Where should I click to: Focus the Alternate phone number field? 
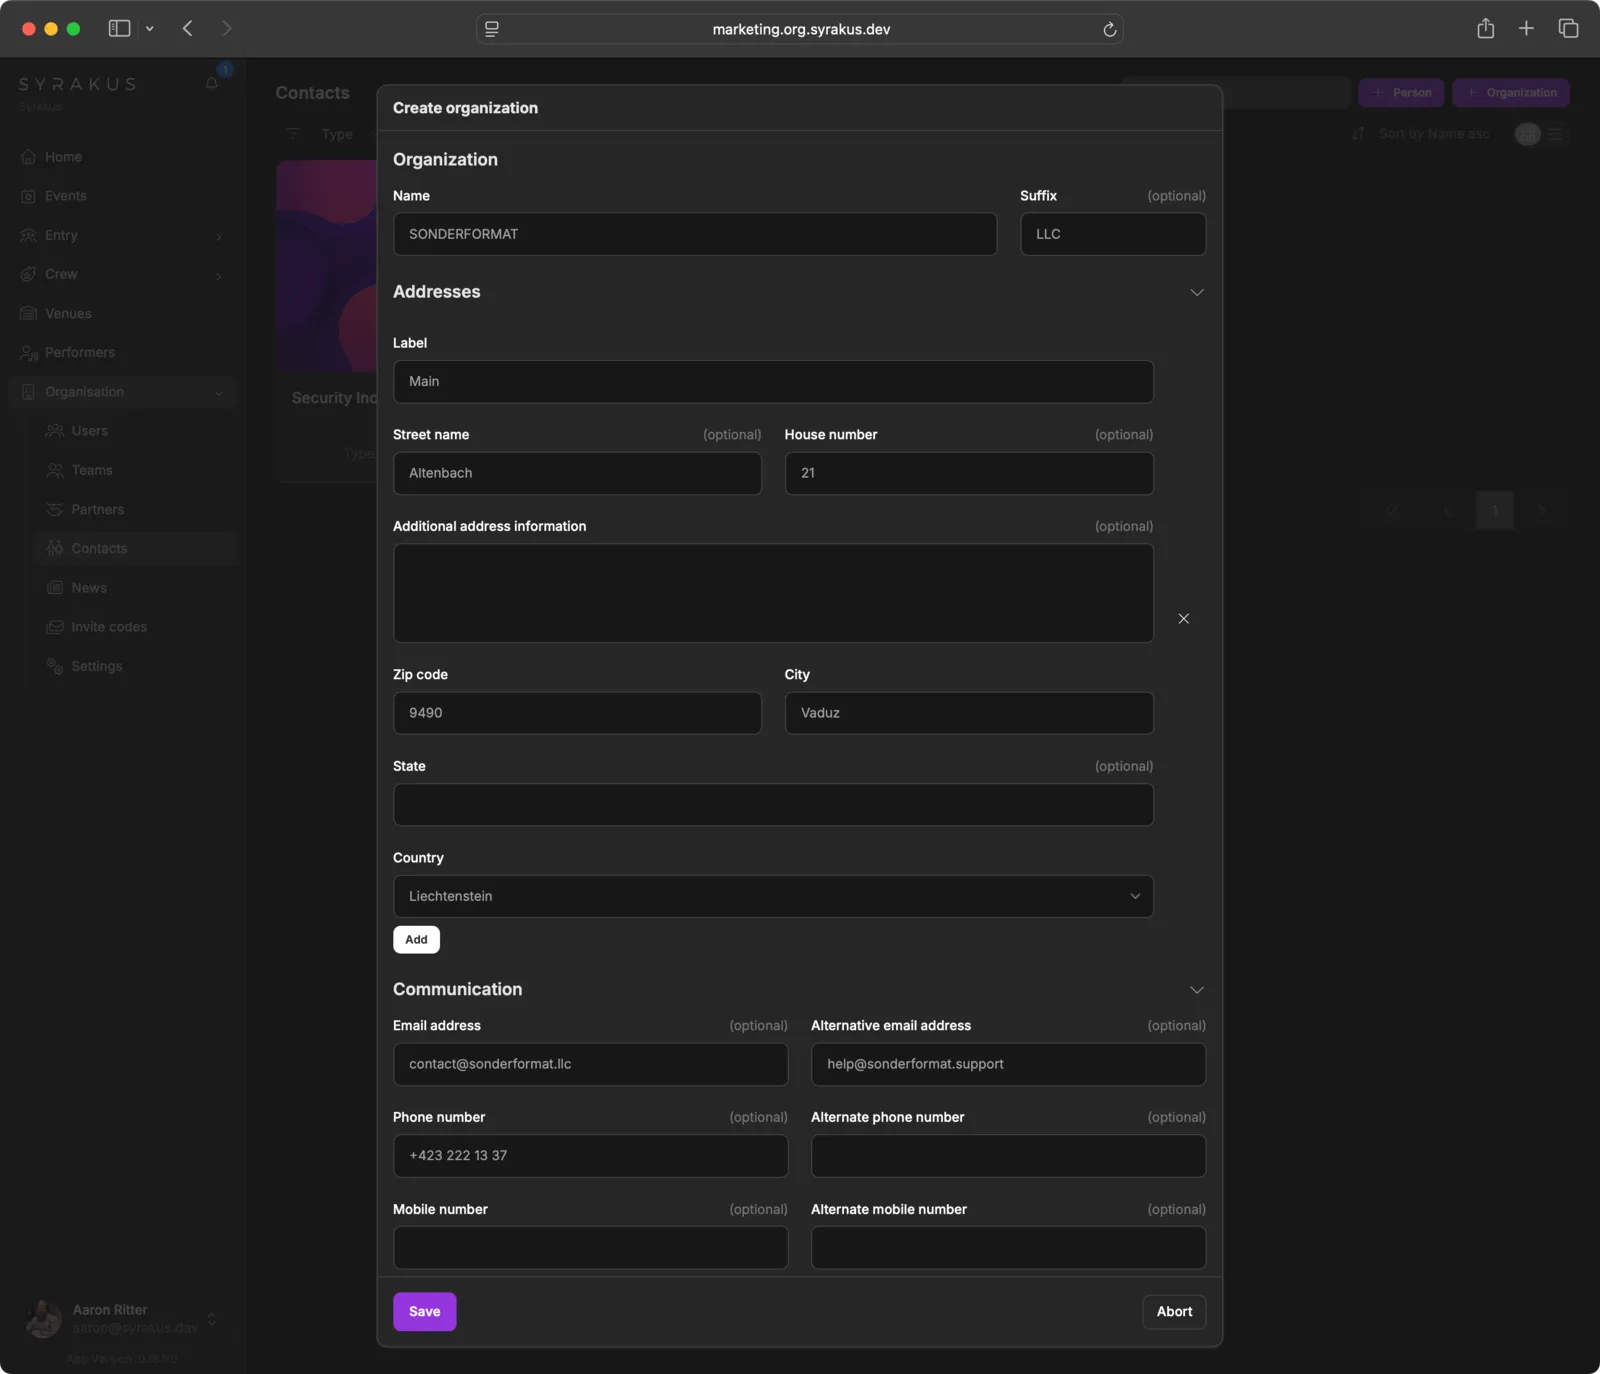click(1007, 1156)
